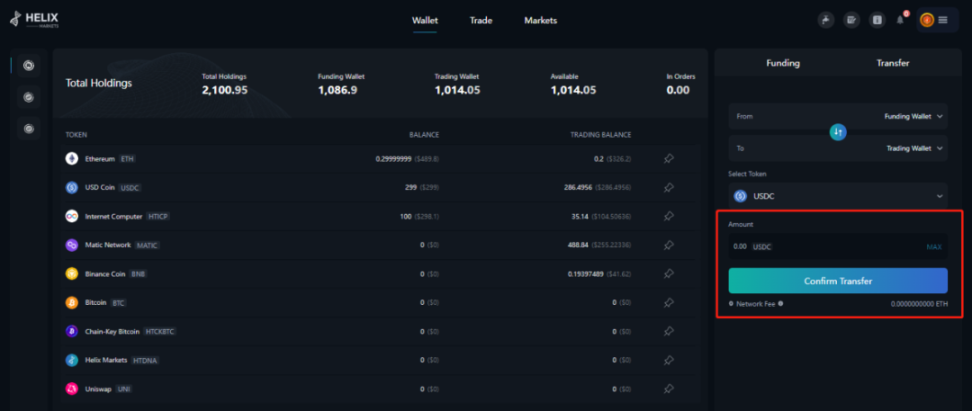Focus the USDC Amount input field
972x411 pixels.
838,247
